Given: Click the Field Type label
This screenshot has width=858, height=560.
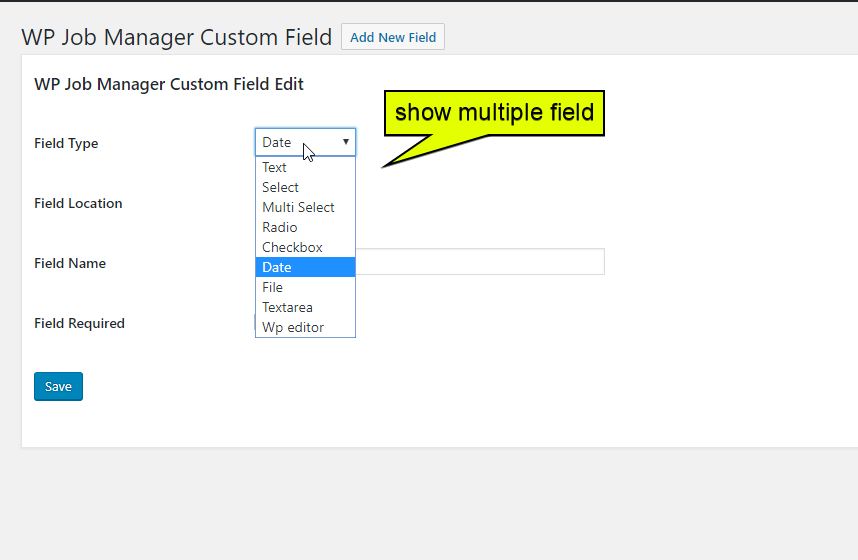Looking at the screenshot, I should click(66, 143).
